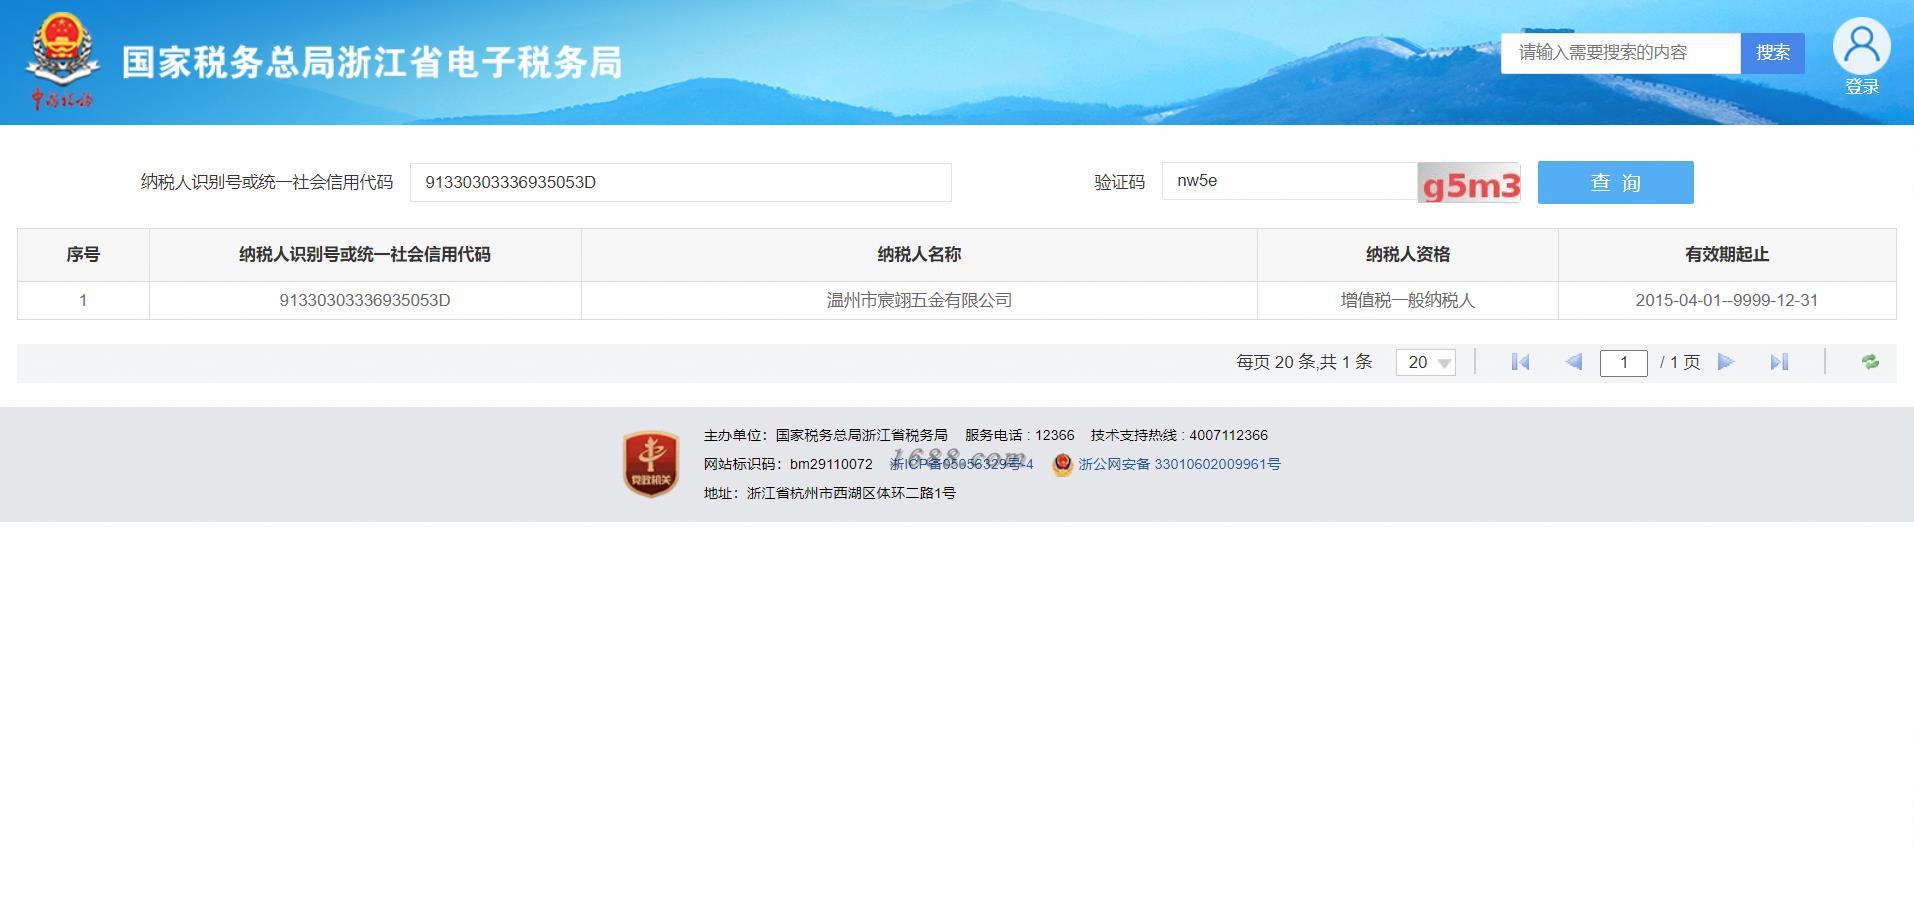This screenshot has height=912, width=1914.
Task: Click the 验证码 field label
Action: (x=1119, y=182)
